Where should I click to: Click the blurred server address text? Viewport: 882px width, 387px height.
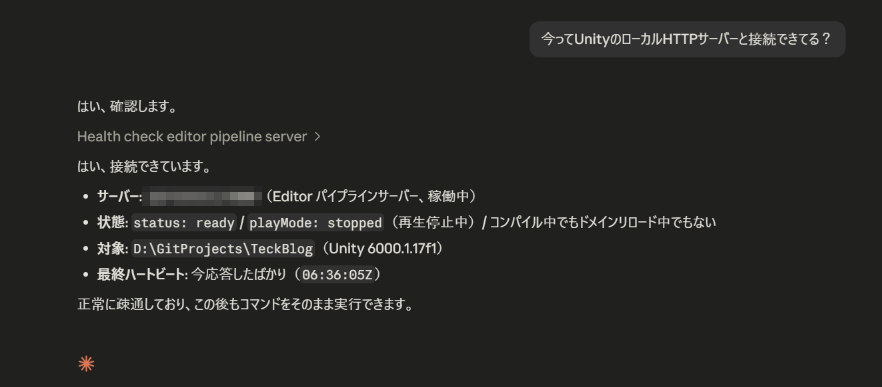pyautogui.click(x=202, y=196)
